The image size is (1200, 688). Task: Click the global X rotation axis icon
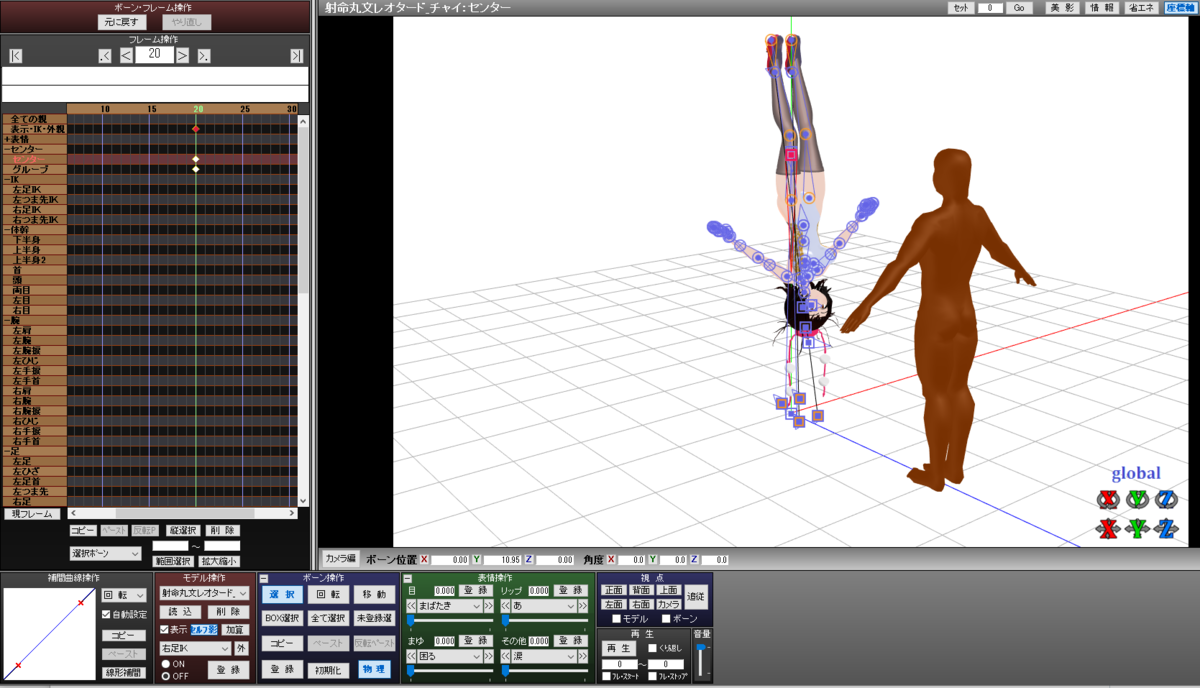[1107, 499]
